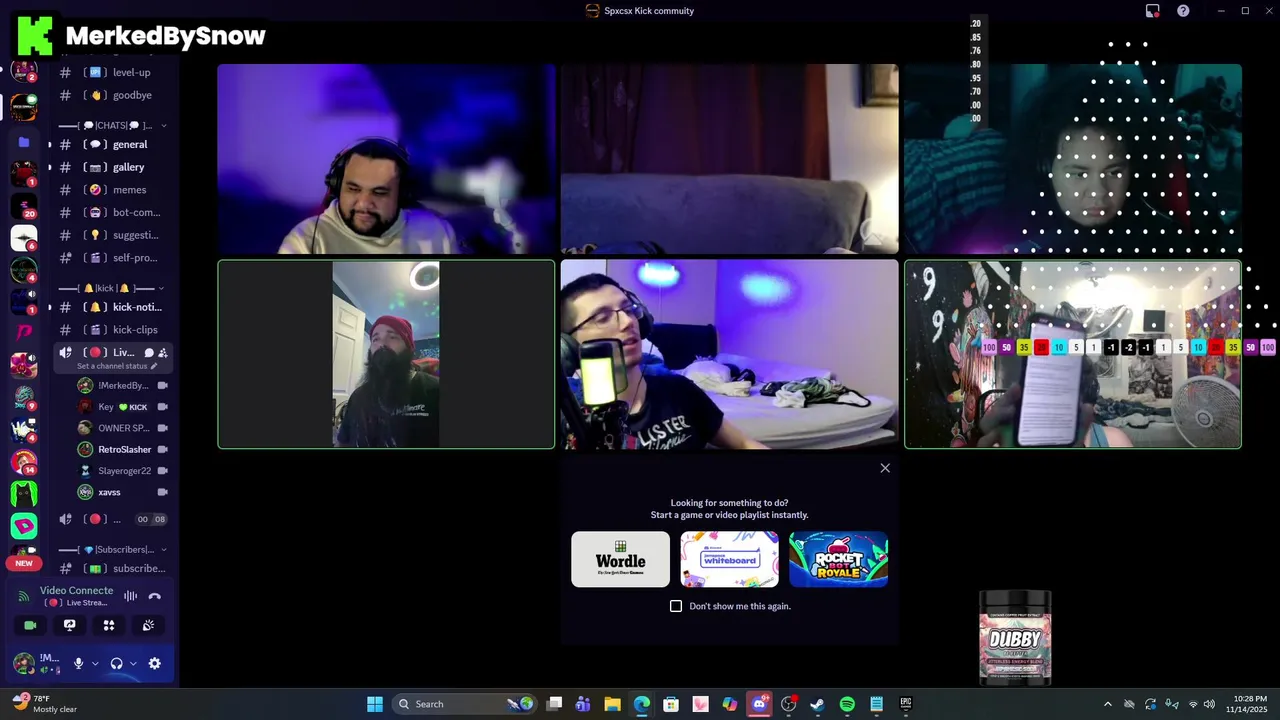This screenshot has width=1280, height=720.
Task: Open the gallery channel
Action: click(112, 167)
